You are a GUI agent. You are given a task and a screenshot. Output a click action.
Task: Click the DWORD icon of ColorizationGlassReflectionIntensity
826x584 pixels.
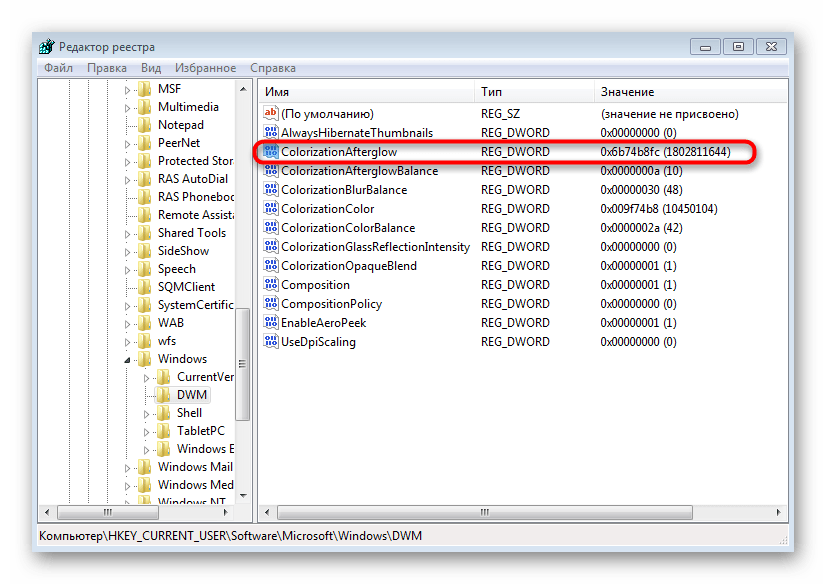271,246
